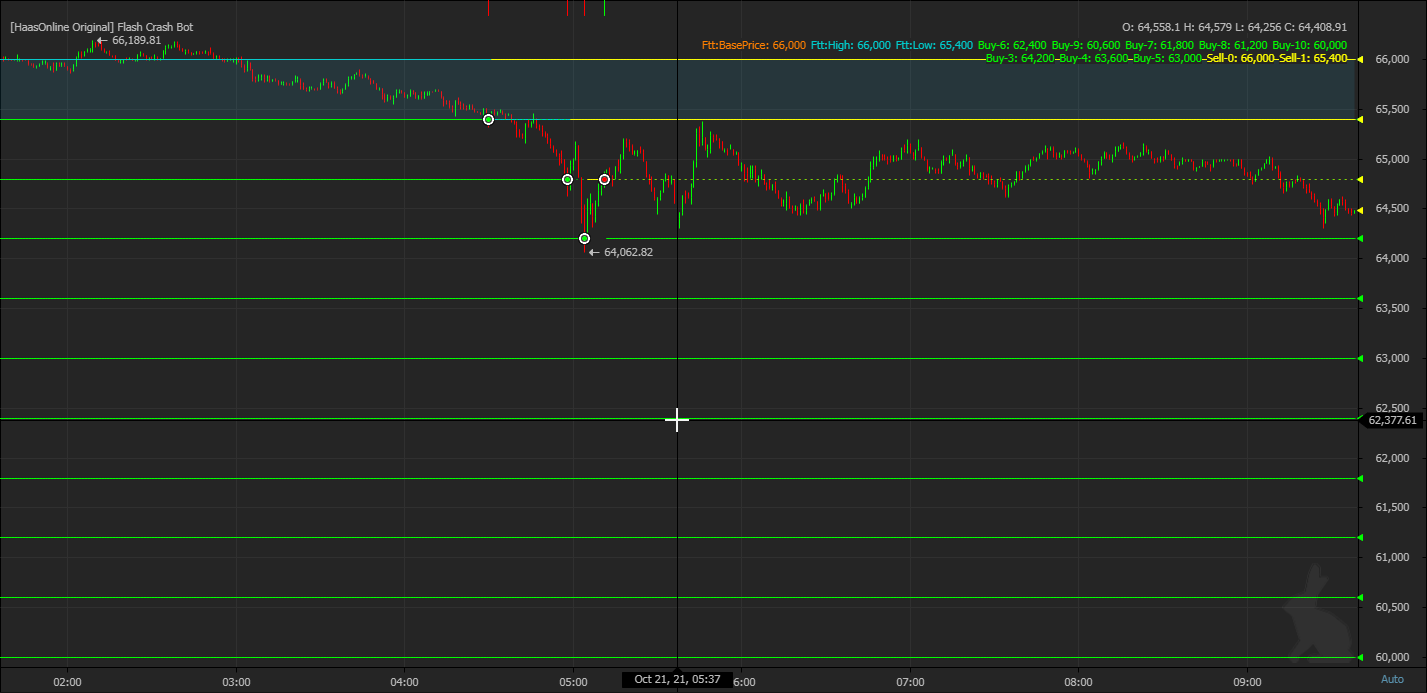Click the Auto scale button
This screenshot has height=693, width=1427.
click(x=1391, y=679)
